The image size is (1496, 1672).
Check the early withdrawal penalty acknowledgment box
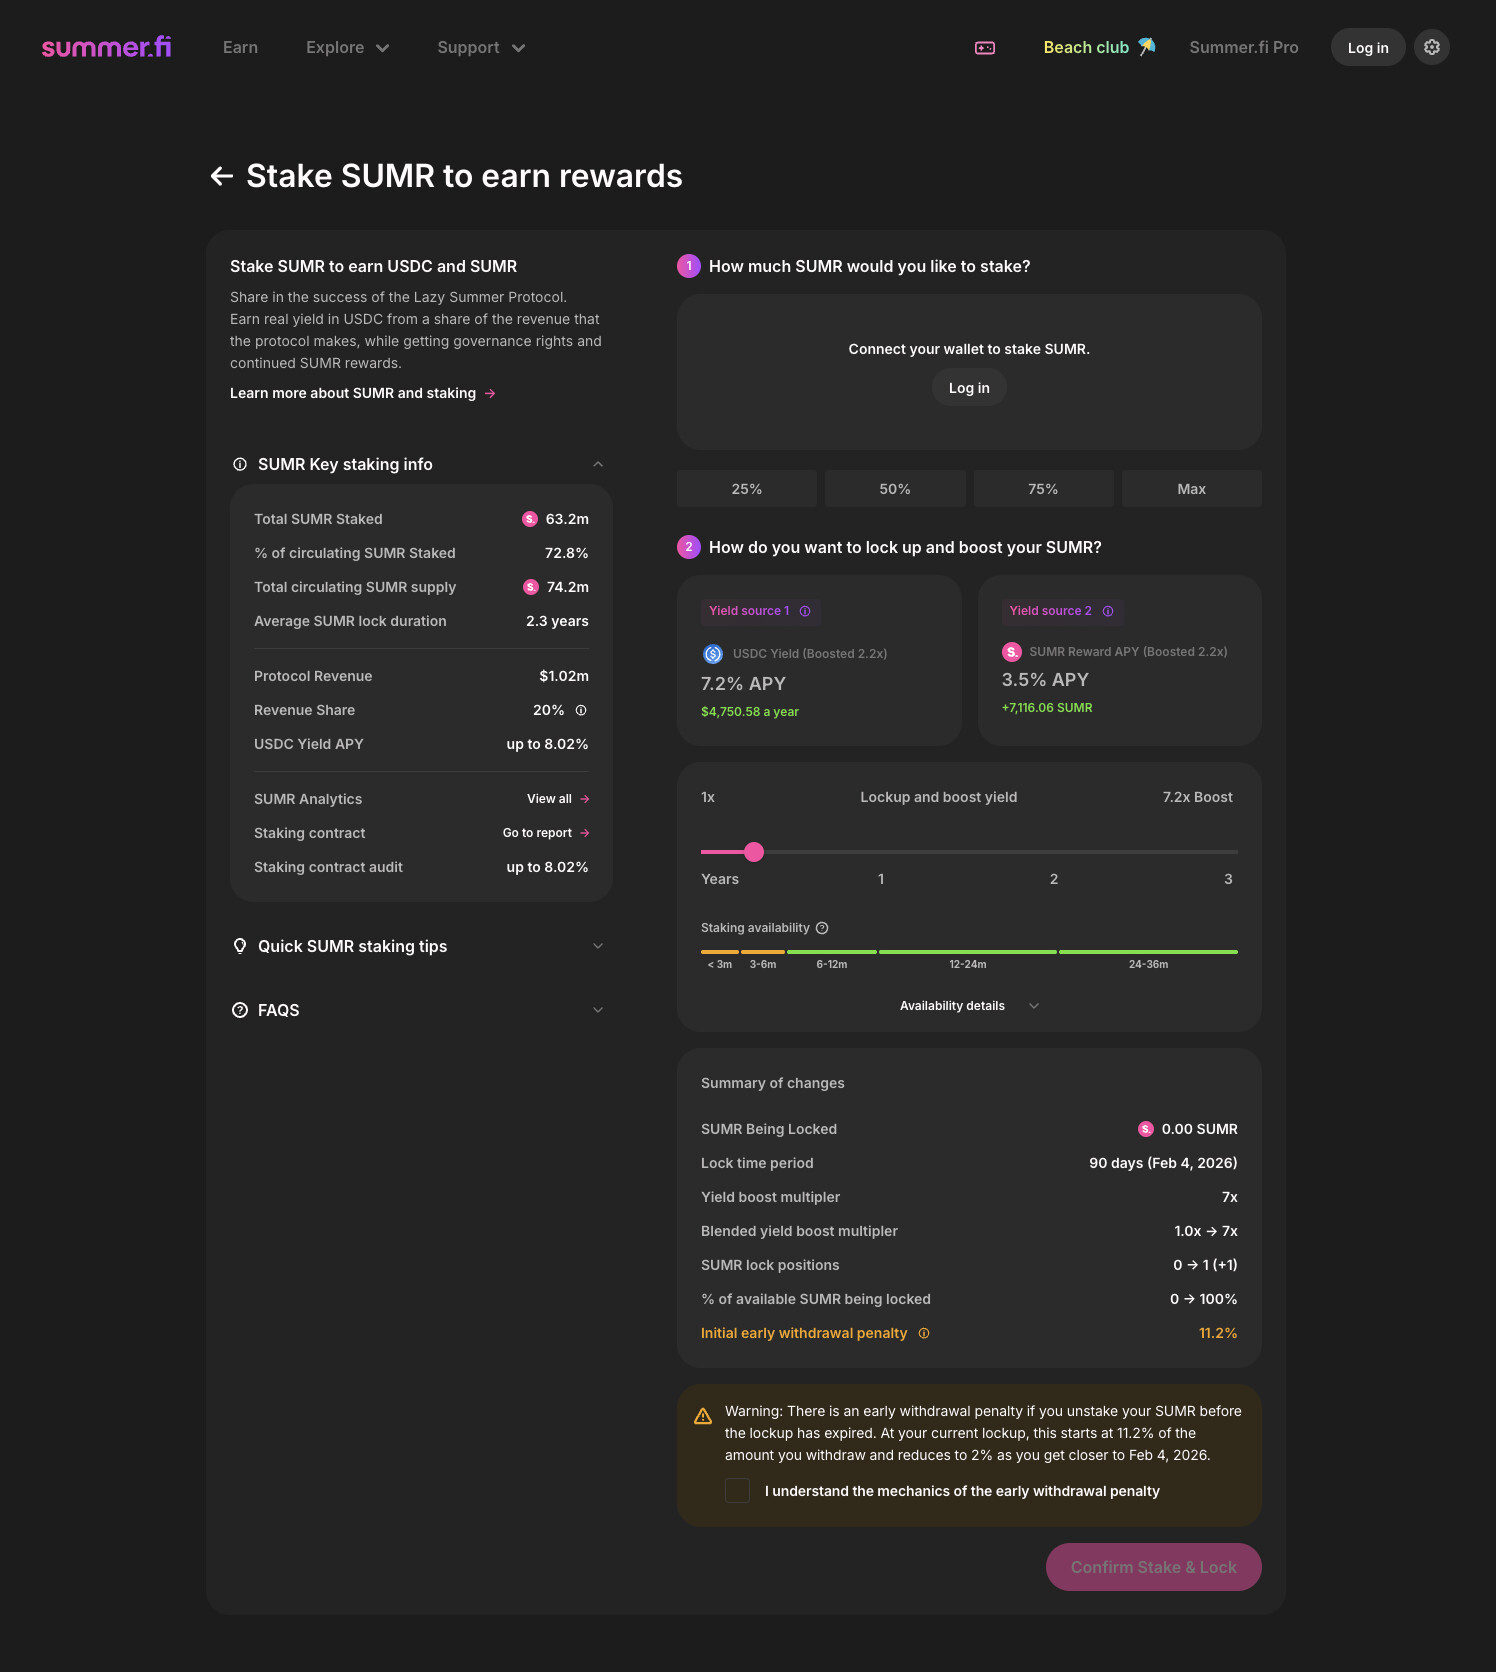737,1490
